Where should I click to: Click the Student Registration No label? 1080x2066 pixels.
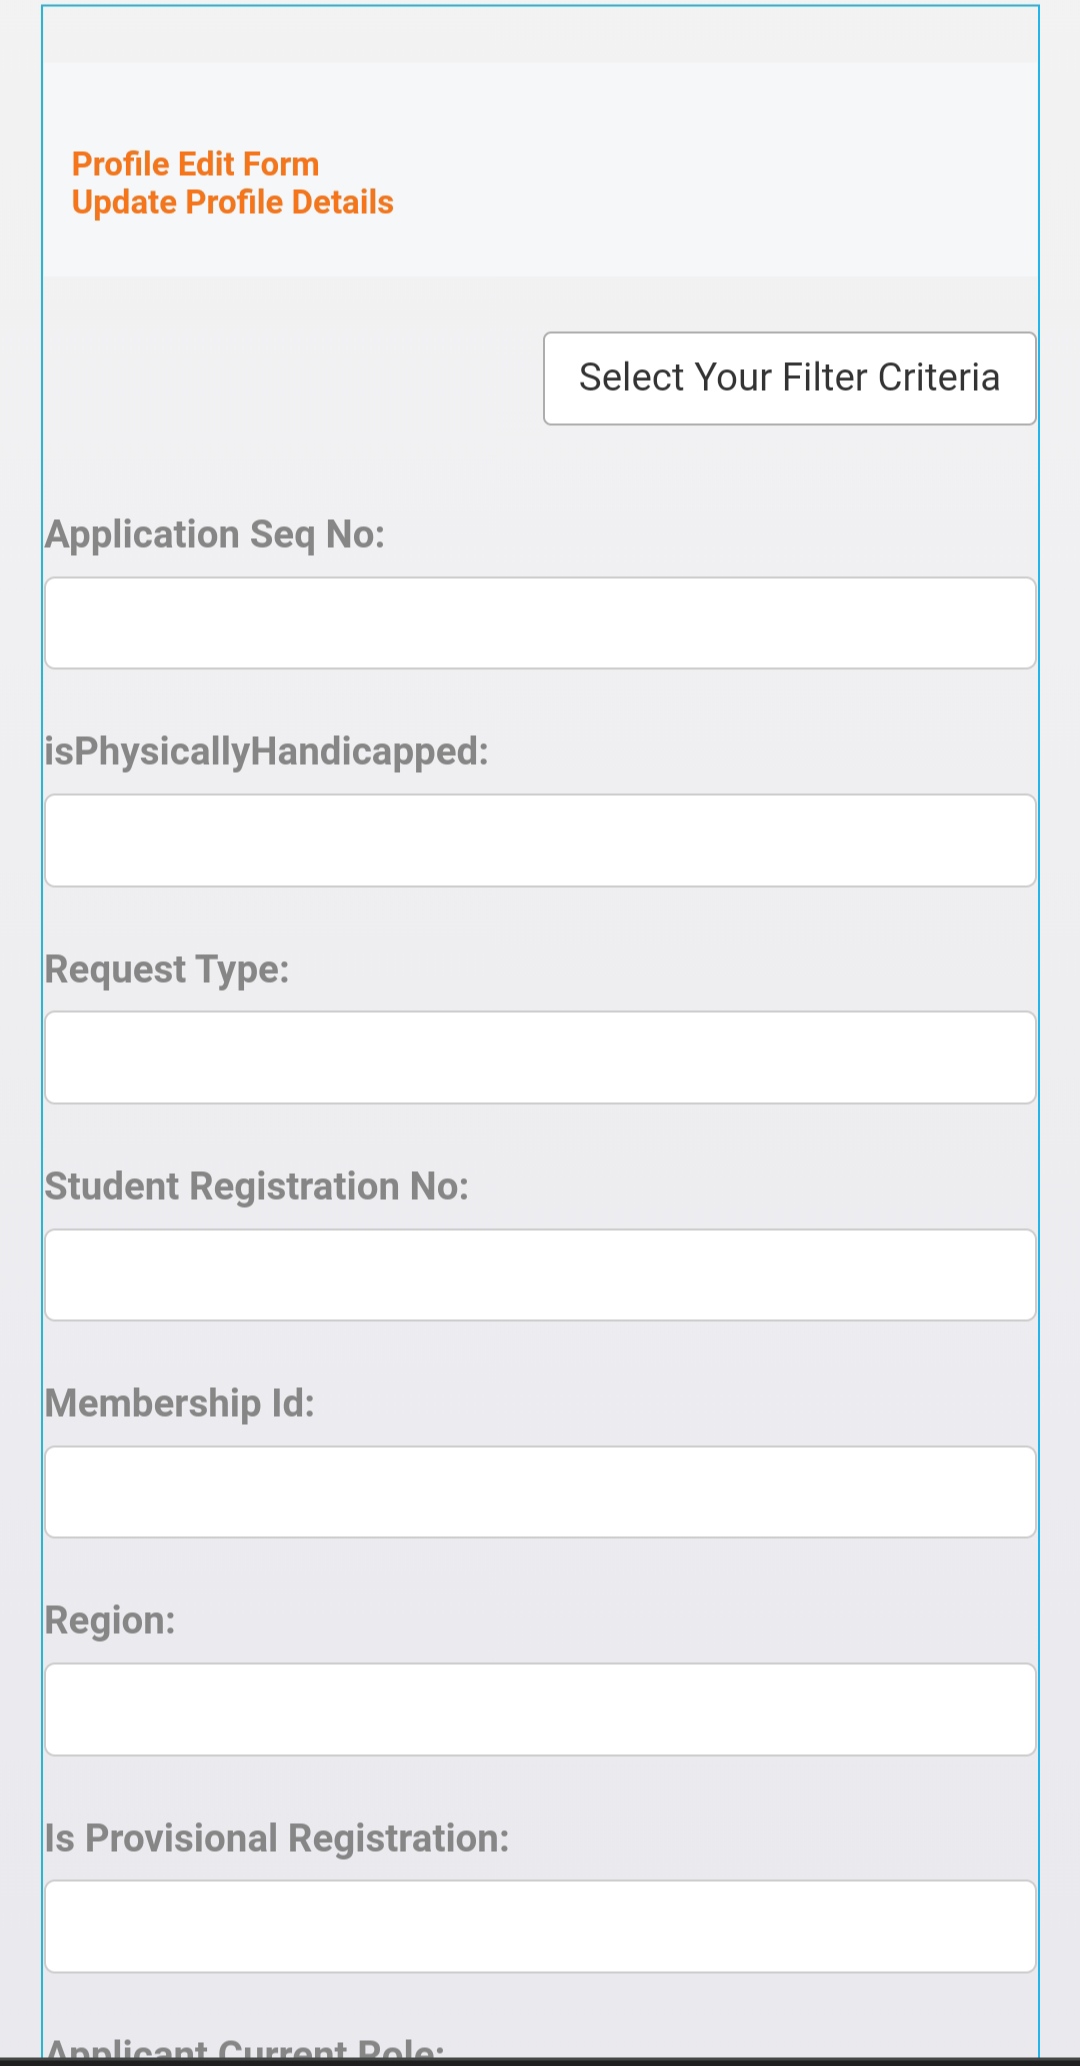(x=257, y=1186)
